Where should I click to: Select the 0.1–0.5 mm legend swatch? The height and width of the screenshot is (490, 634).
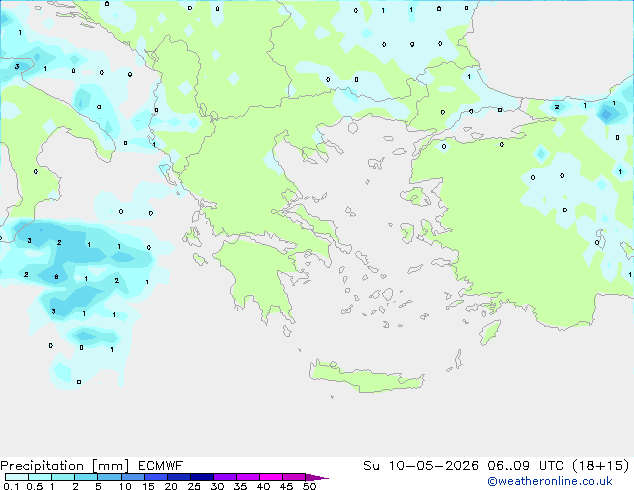click(17, 477)
